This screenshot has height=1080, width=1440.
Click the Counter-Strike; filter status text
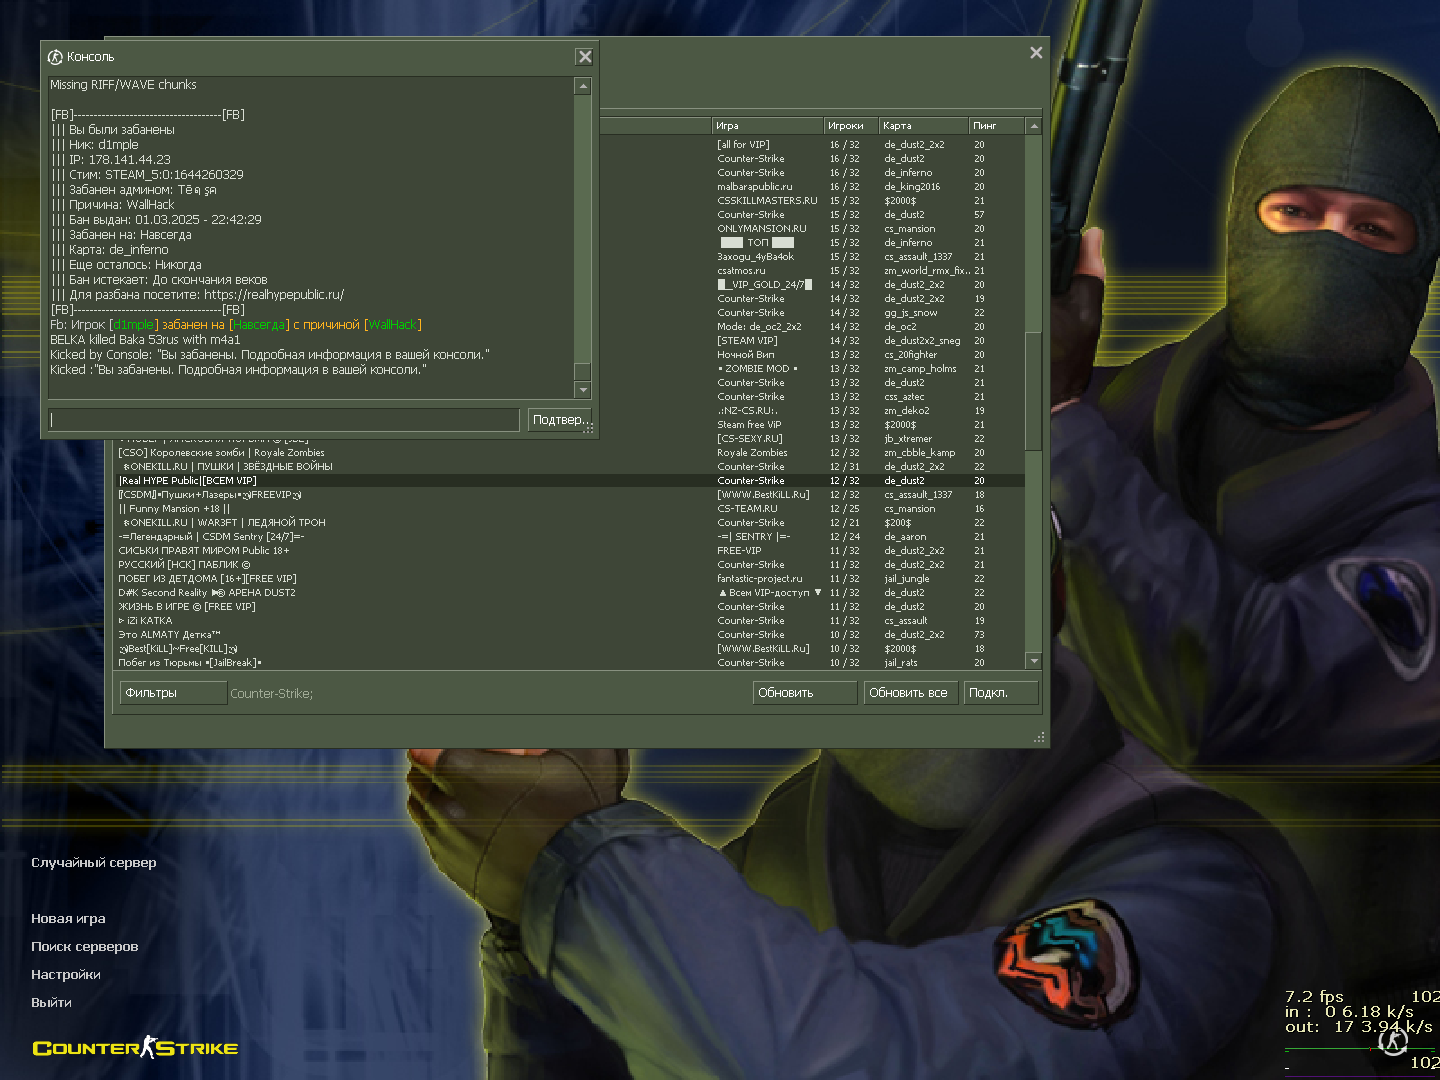pyautogui.click(x=272, y=694)
